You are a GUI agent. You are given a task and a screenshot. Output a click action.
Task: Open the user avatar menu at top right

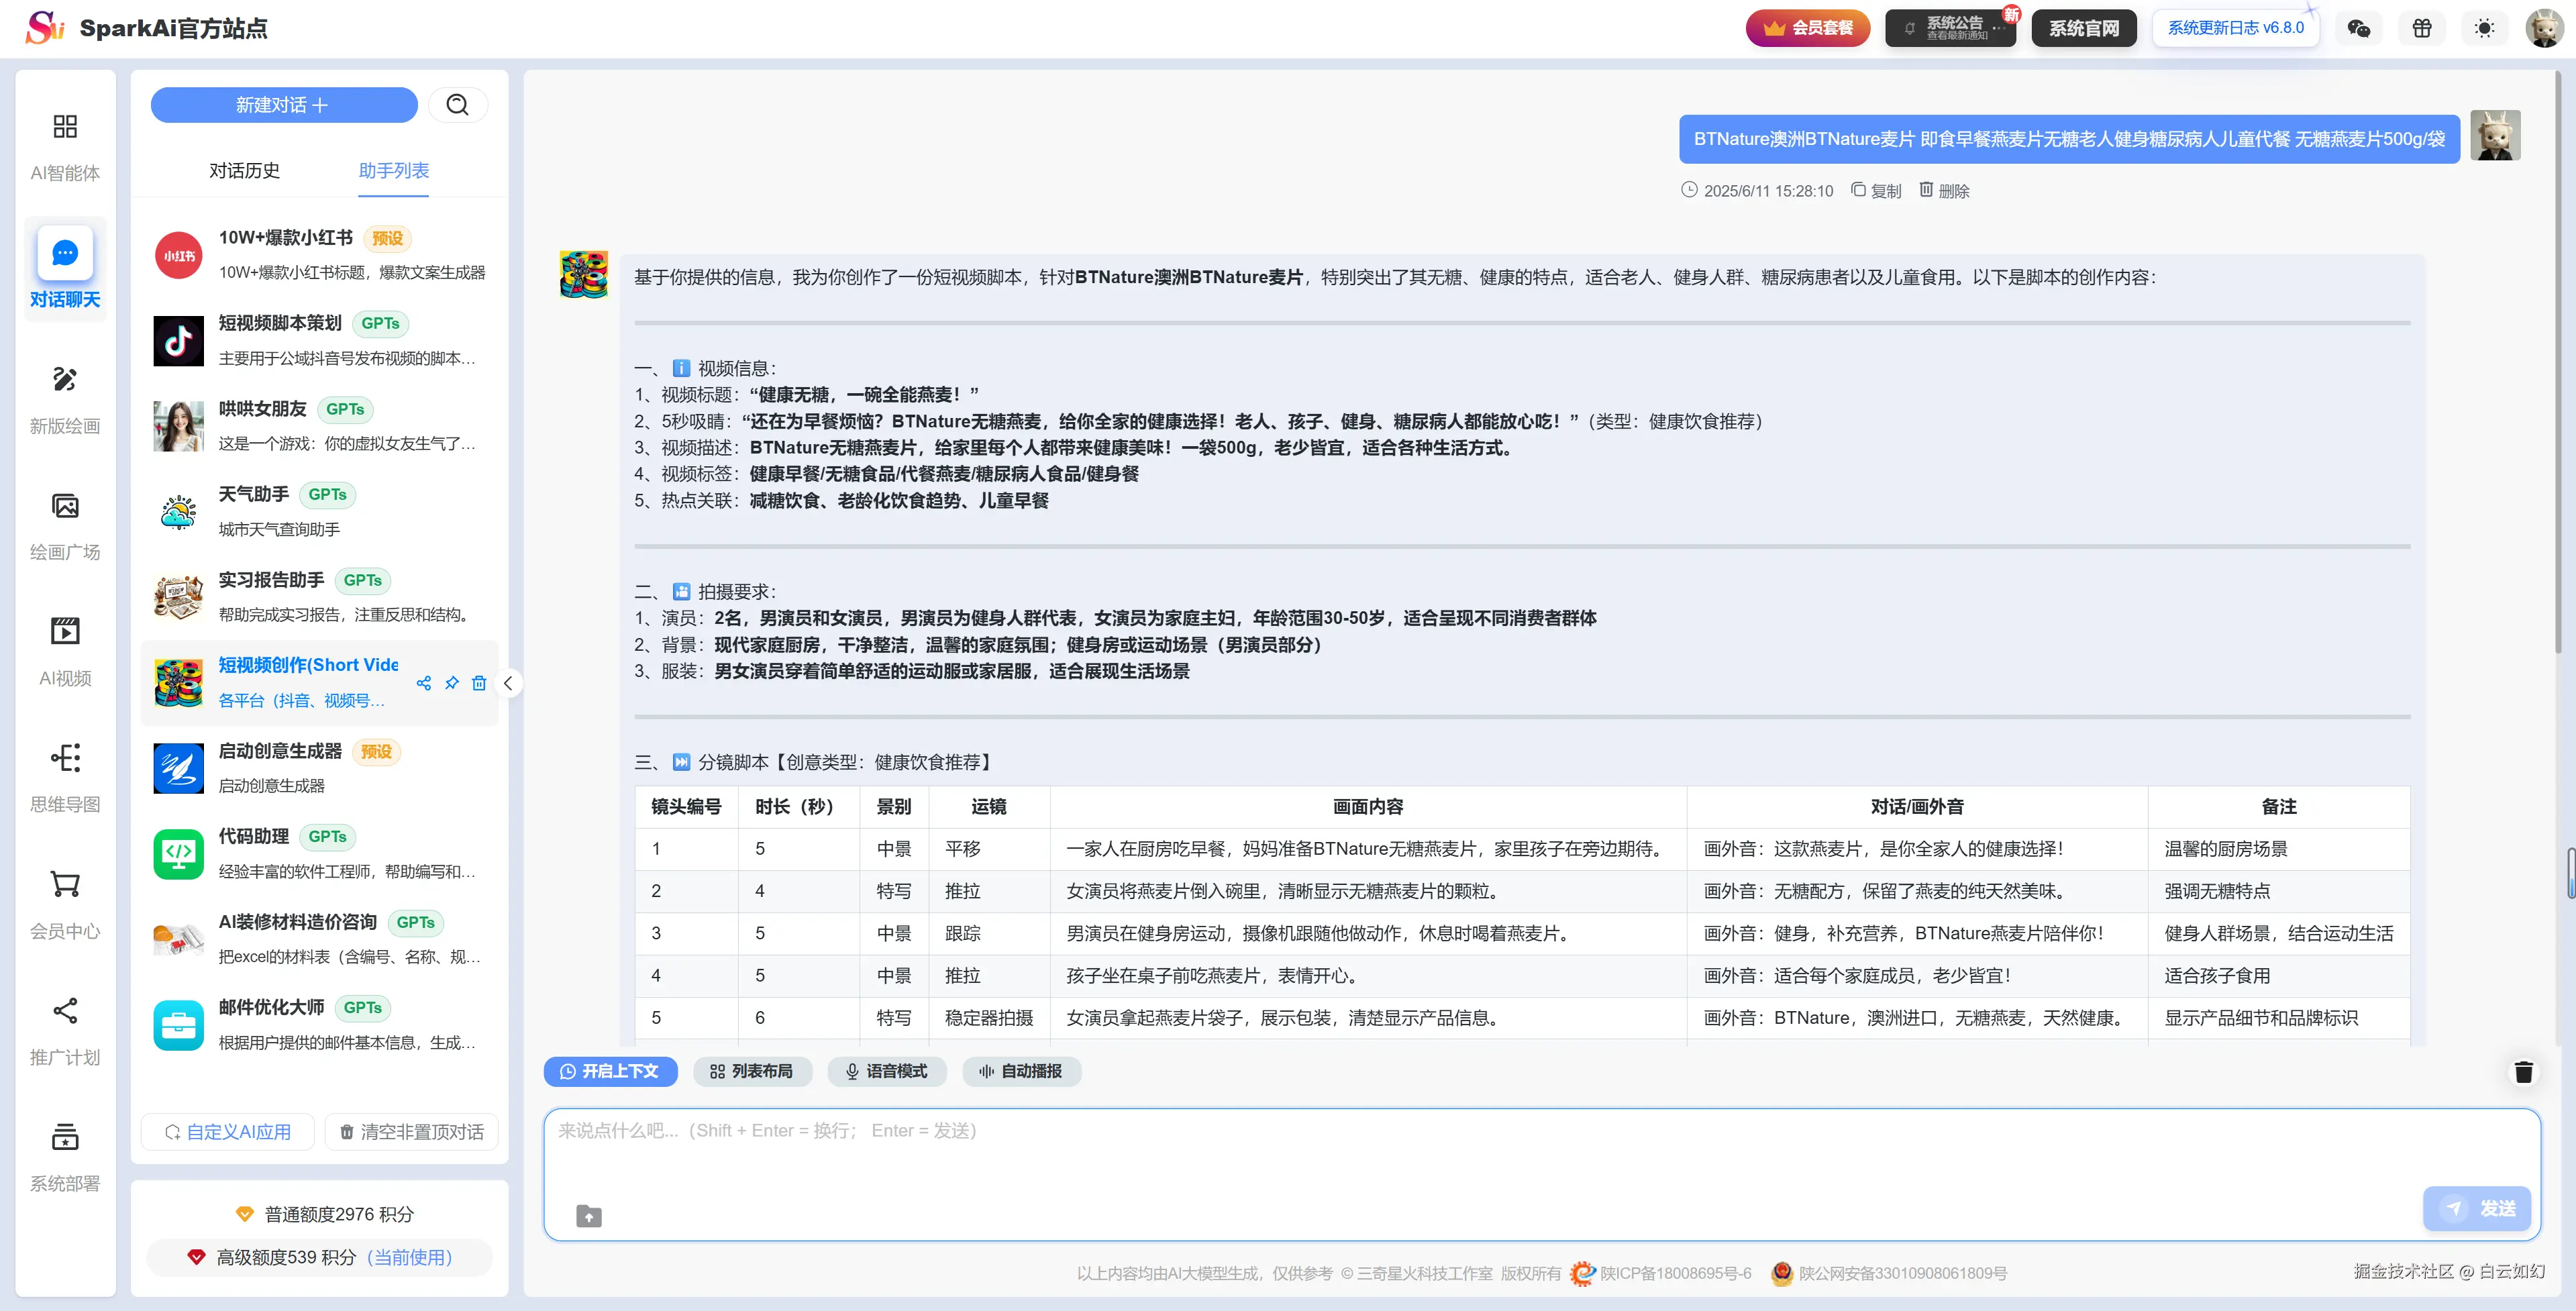pos(2543,28)
